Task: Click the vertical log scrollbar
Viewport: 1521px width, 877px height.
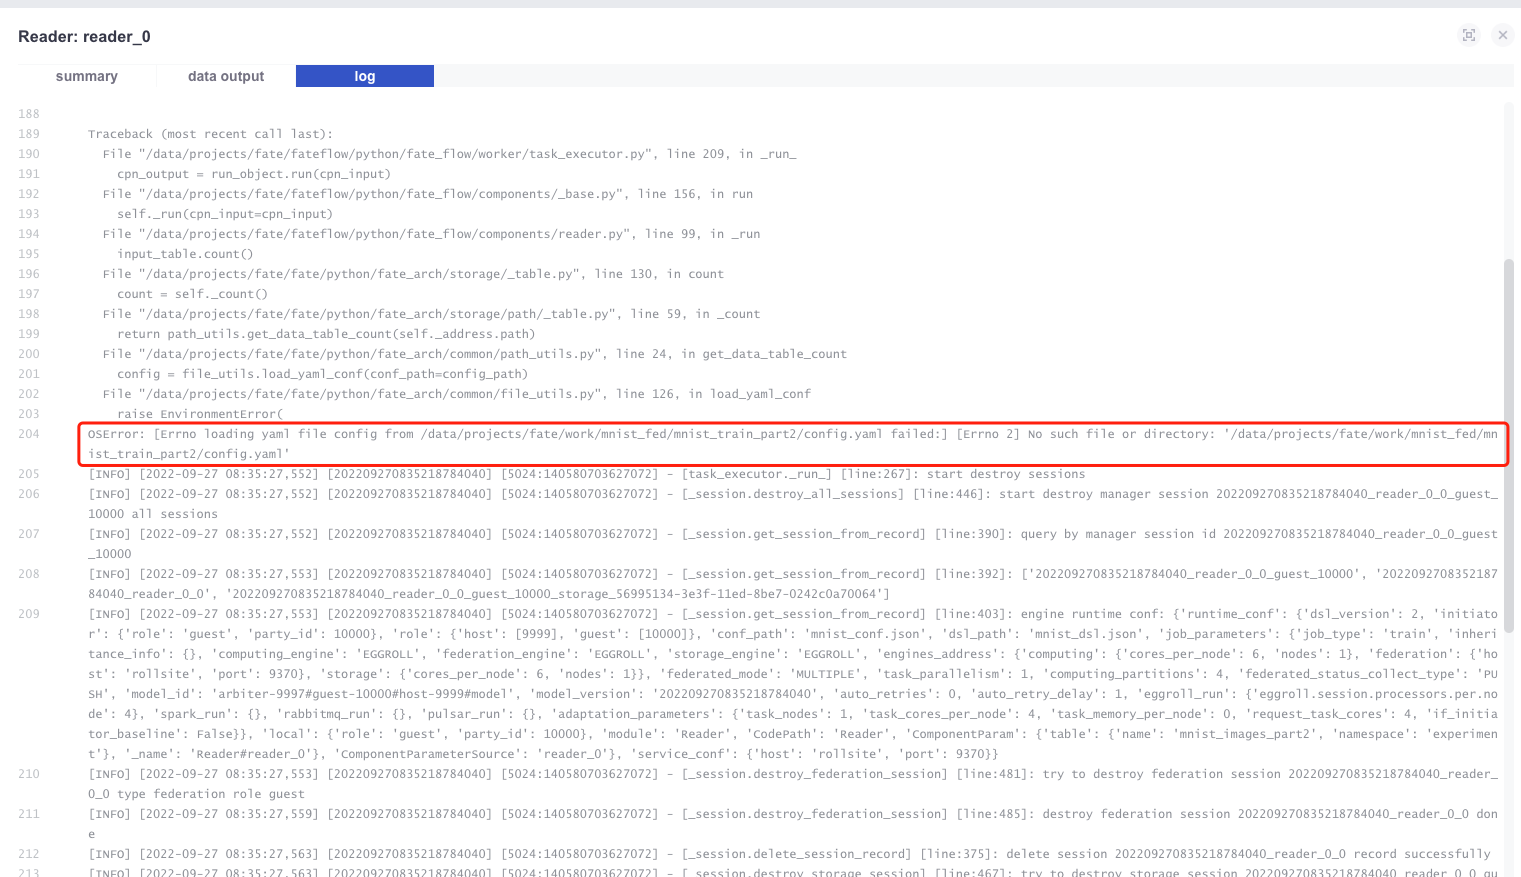Action: pos(1508,445)
